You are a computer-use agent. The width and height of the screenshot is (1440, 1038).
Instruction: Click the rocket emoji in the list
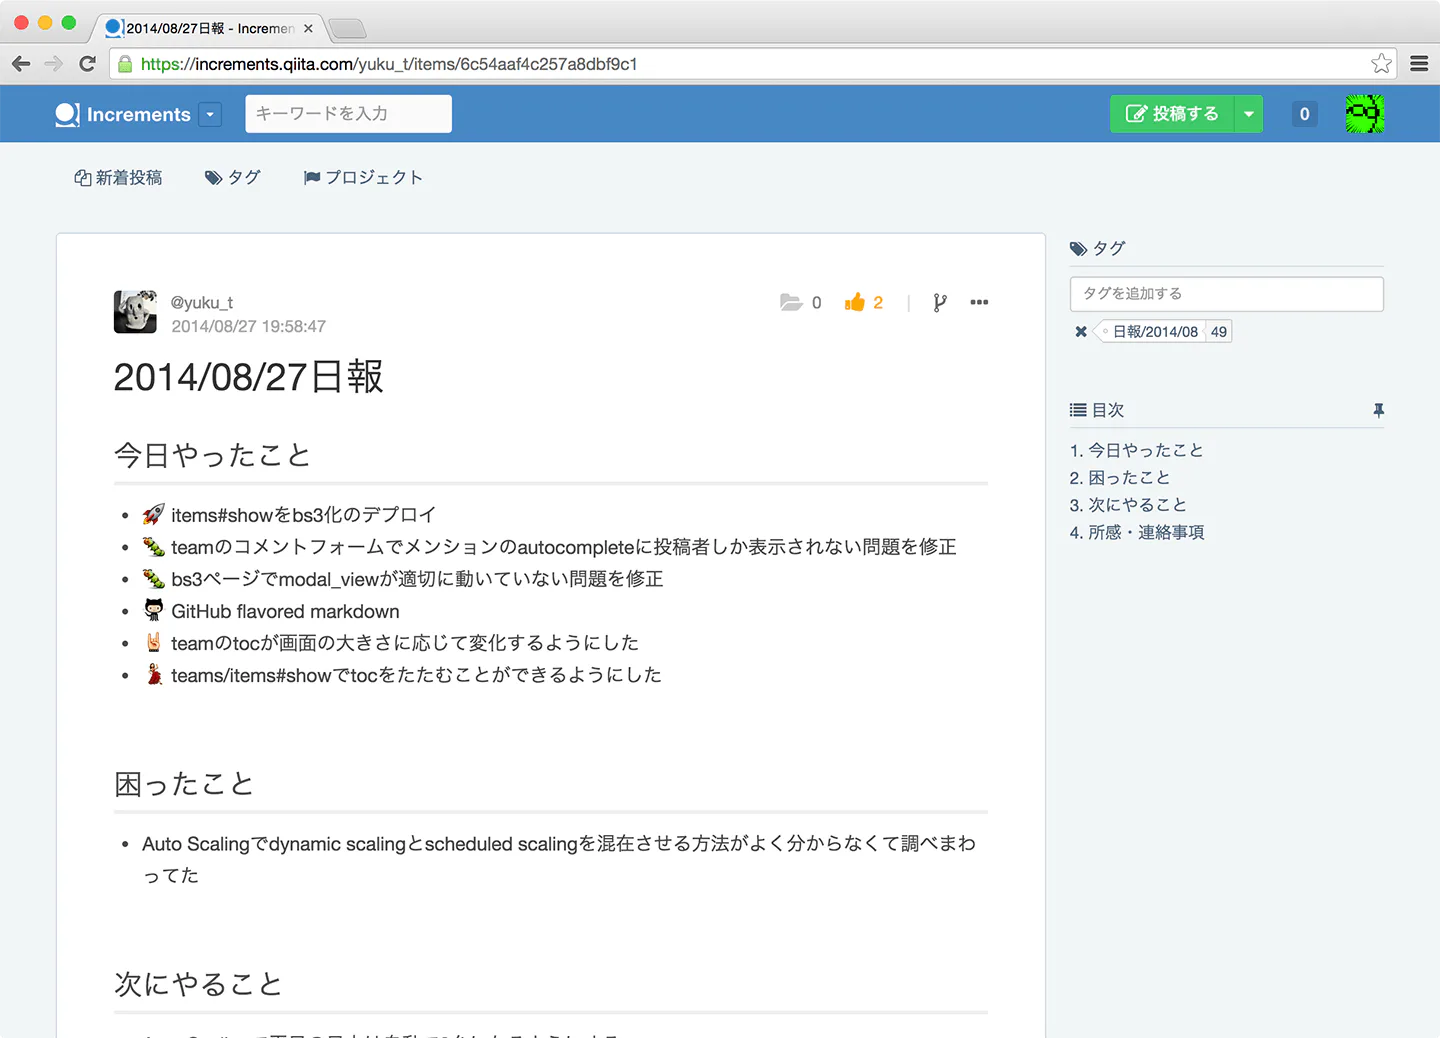click(x=153, y=515)
